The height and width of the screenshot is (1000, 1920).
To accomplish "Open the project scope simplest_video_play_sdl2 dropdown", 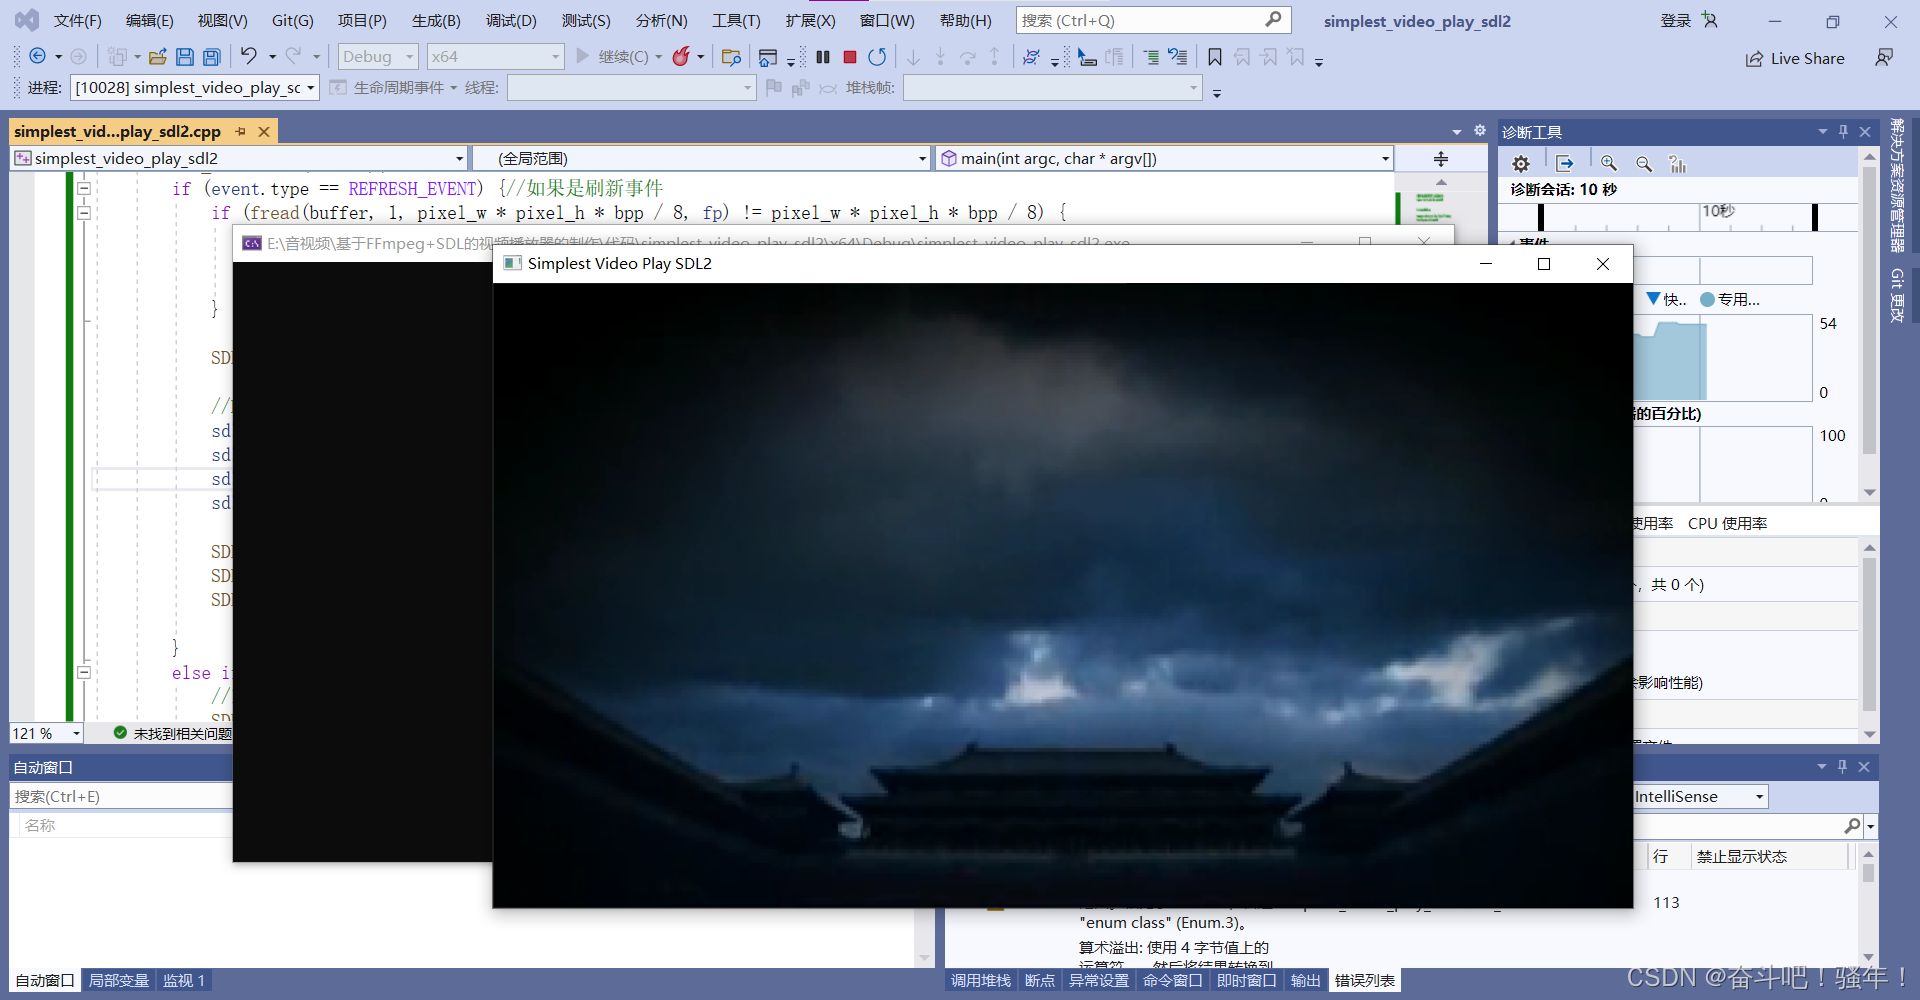I will coord(239,159).
